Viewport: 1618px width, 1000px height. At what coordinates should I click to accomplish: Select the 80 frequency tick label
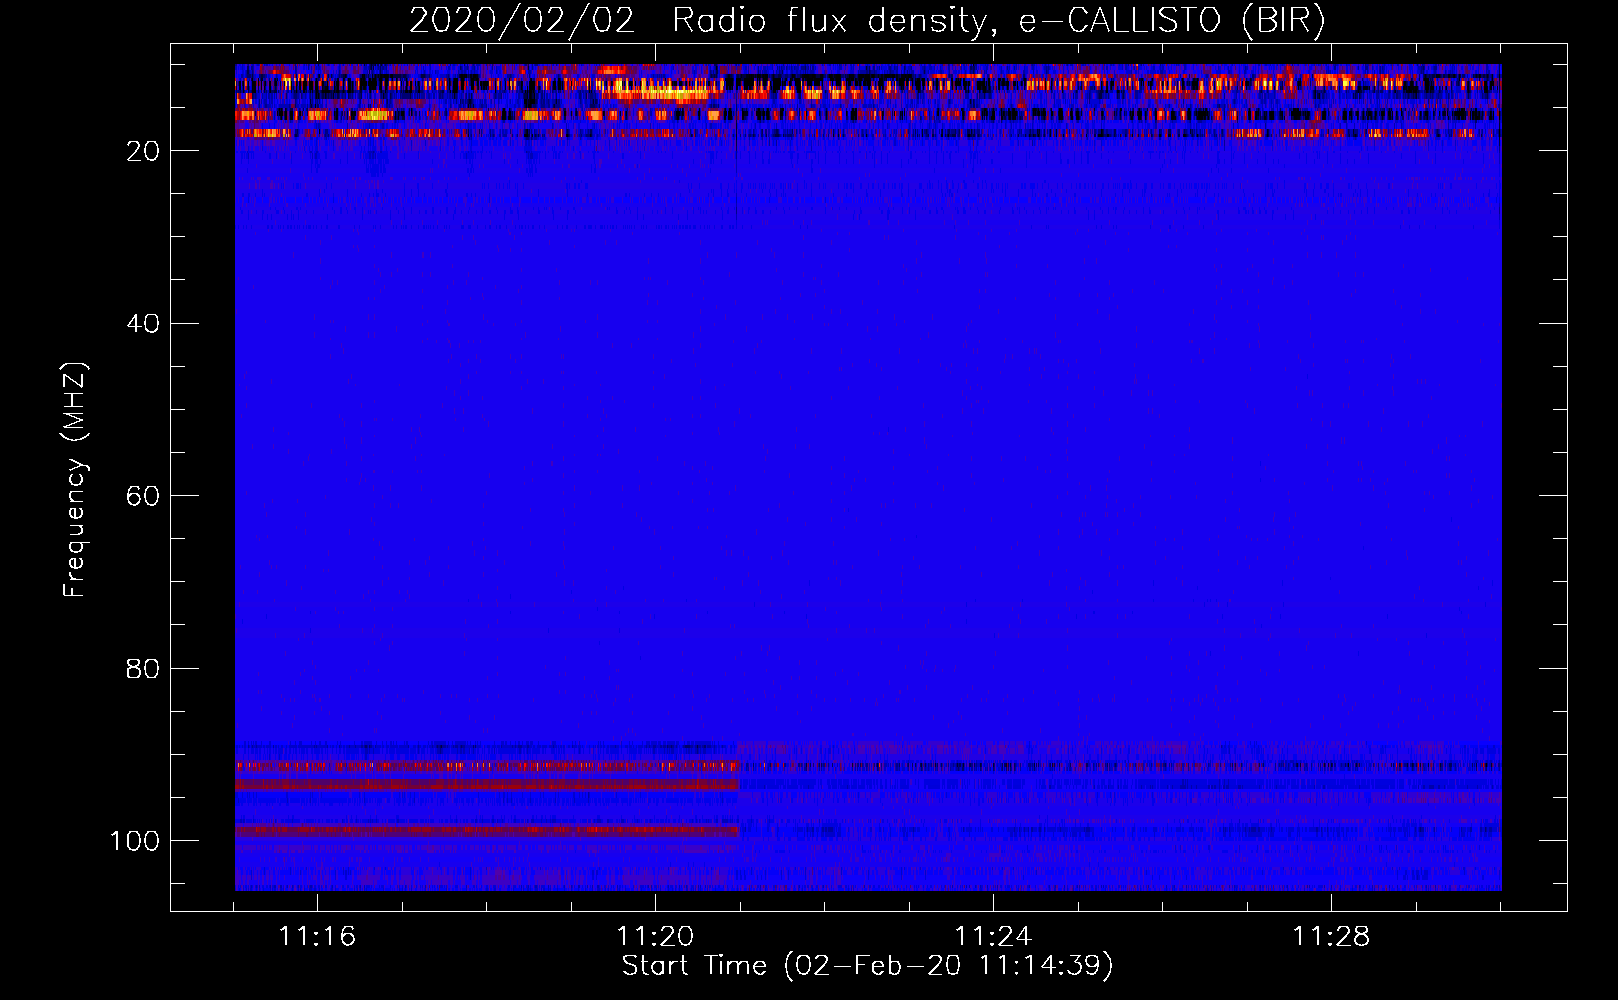click(x=143, y=669)
